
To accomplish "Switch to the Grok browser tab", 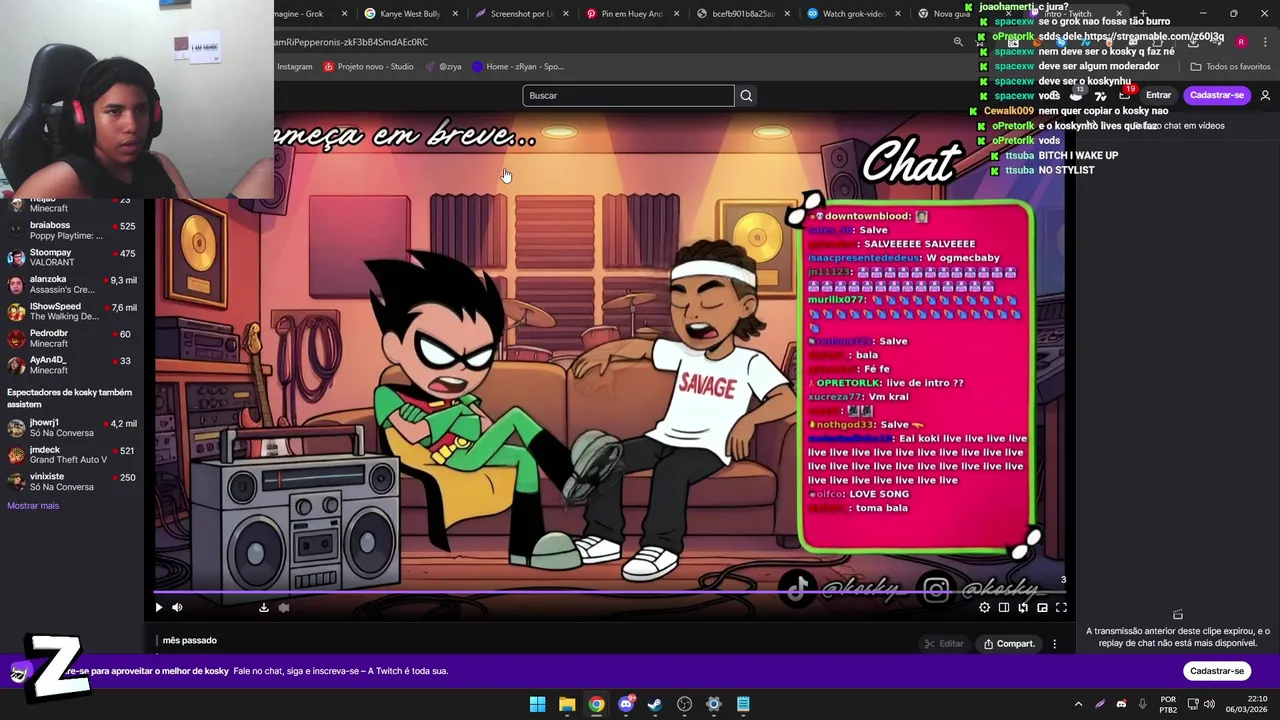I will 305,14.
